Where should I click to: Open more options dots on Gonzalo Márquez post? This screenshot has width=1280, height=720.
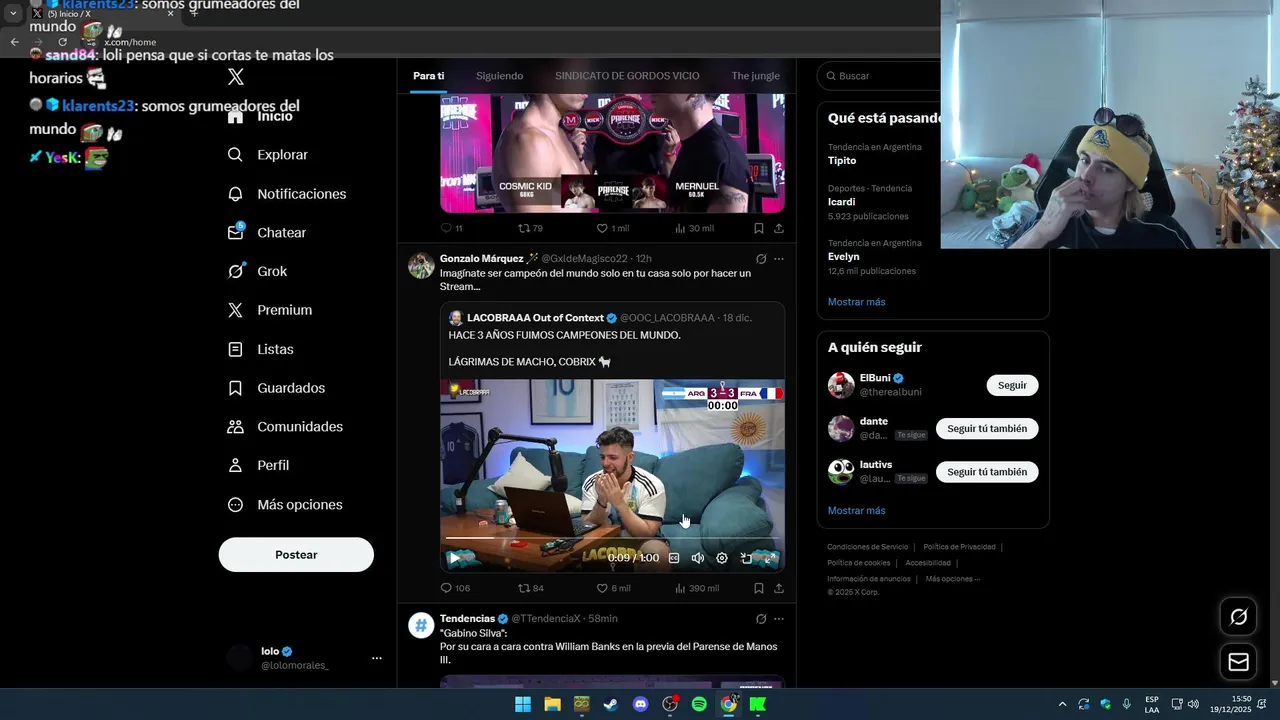tap(779, 259)
